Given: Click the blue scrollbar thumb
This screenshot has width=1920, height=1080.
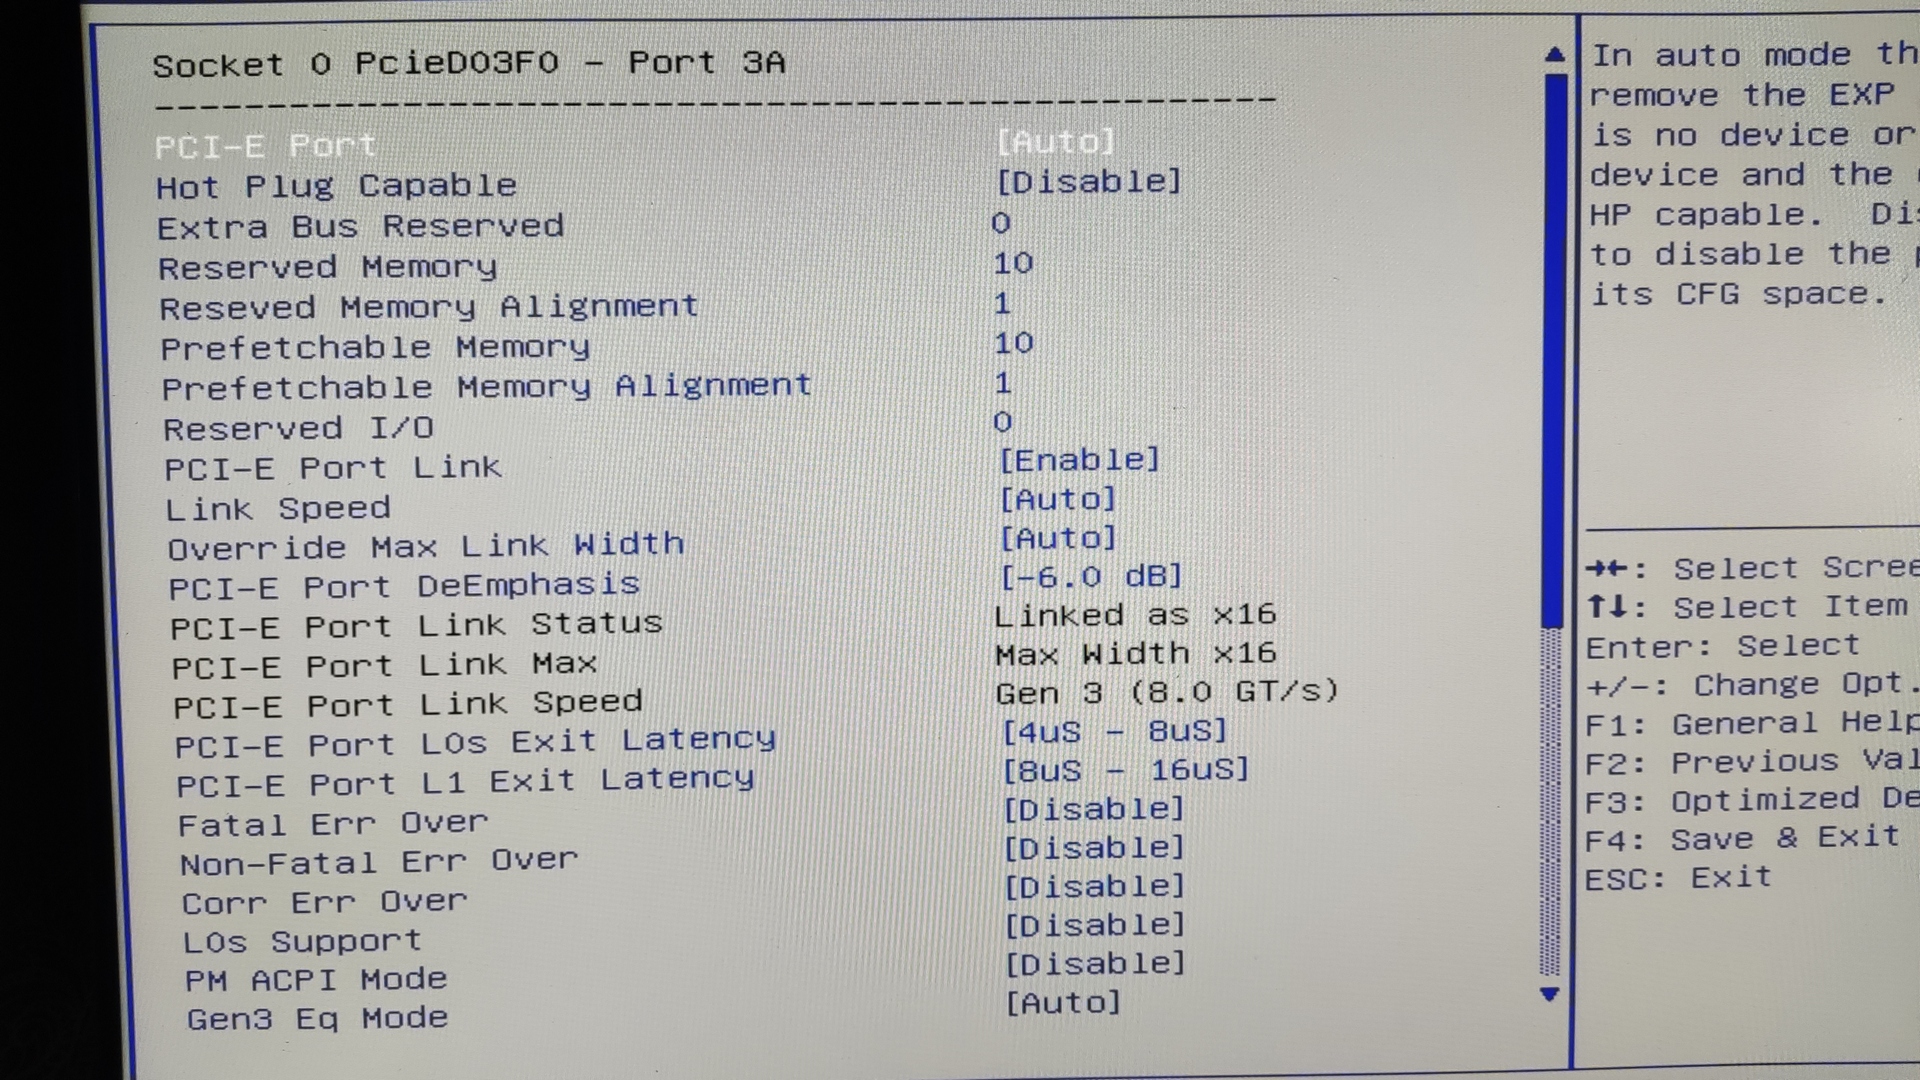Looking at the screenshot, I should pyautogui.click(x=1554, y=350).
